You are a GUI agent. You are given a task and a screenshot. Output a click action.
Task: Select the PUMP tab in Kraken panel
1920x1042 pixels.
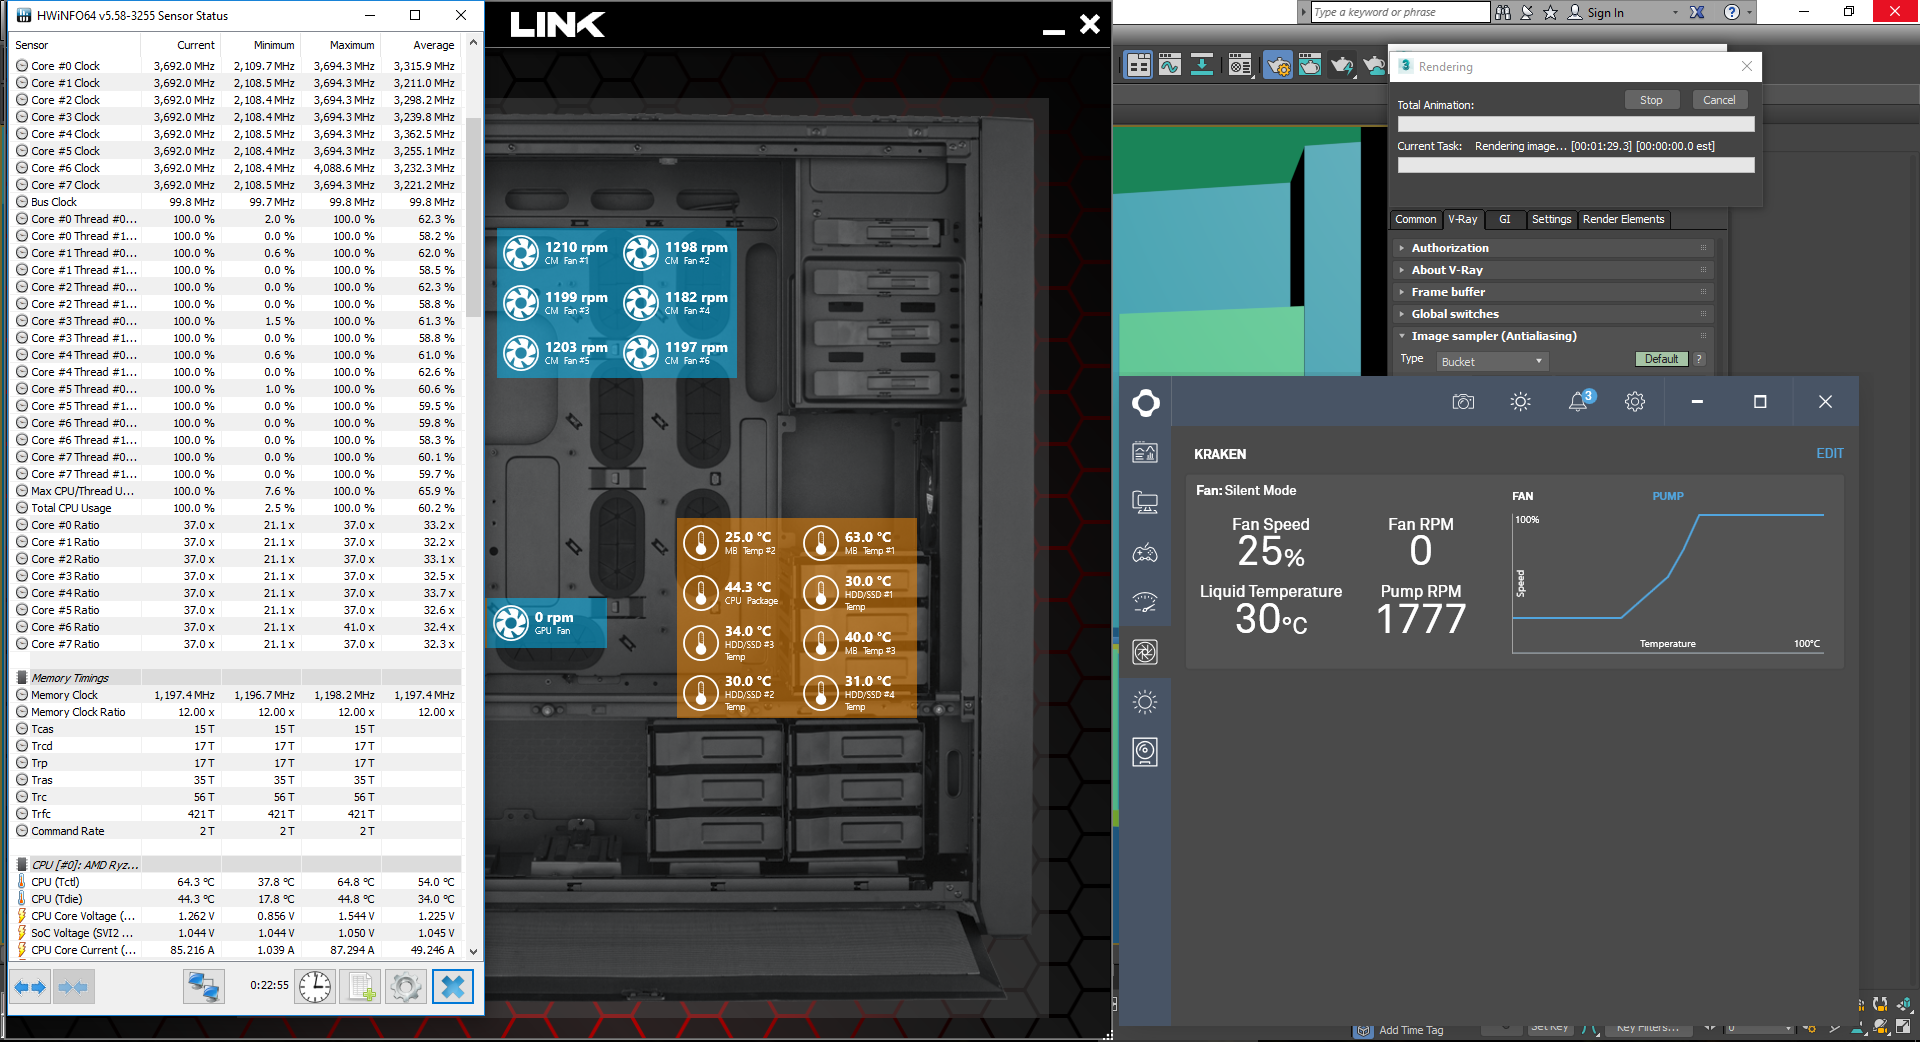1667,496
